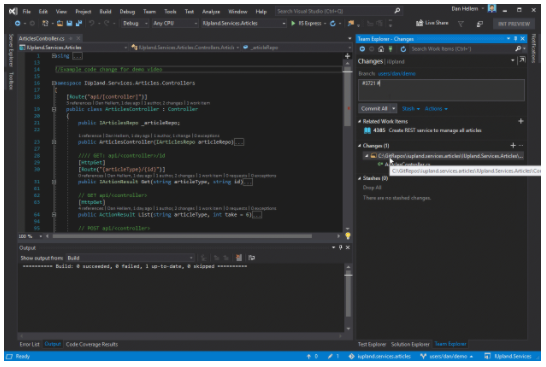Click the Visual Studio search magnifier icon
Screen dimensions: 546x367
point(397,11)
